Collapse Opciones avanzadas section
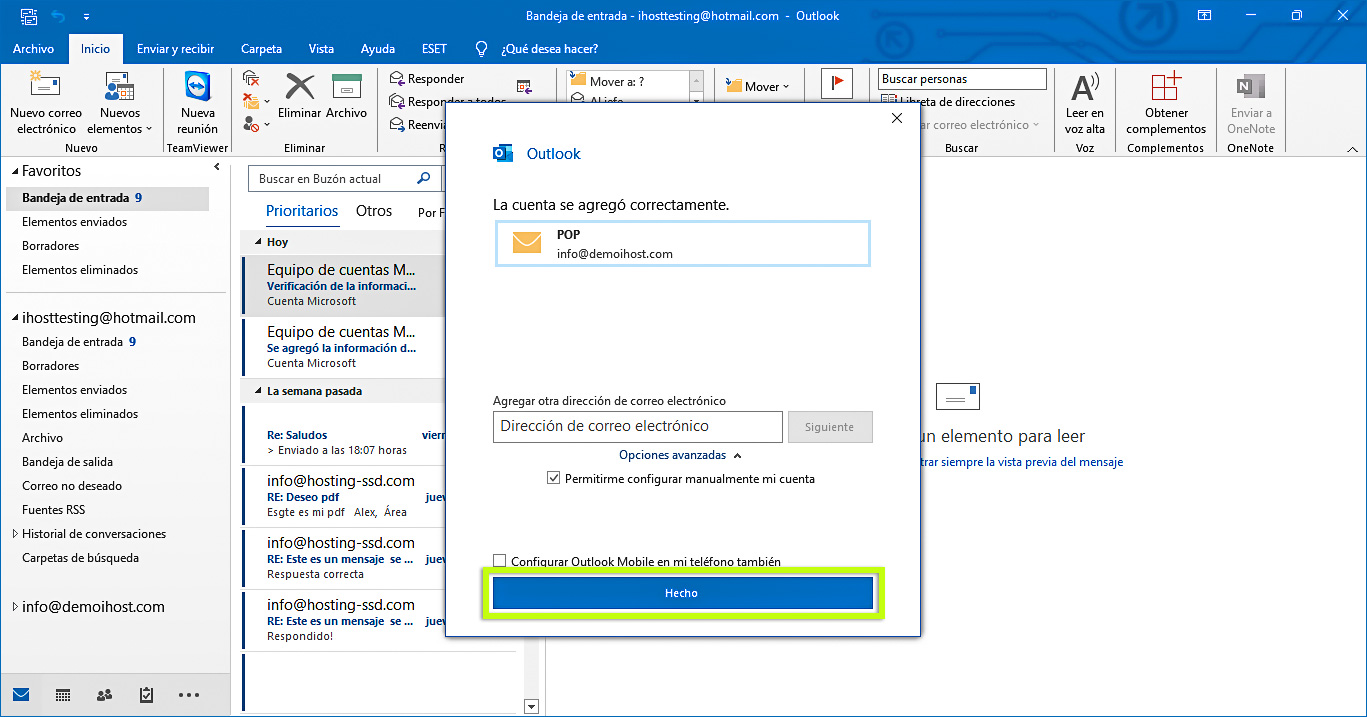 point(680,455)
